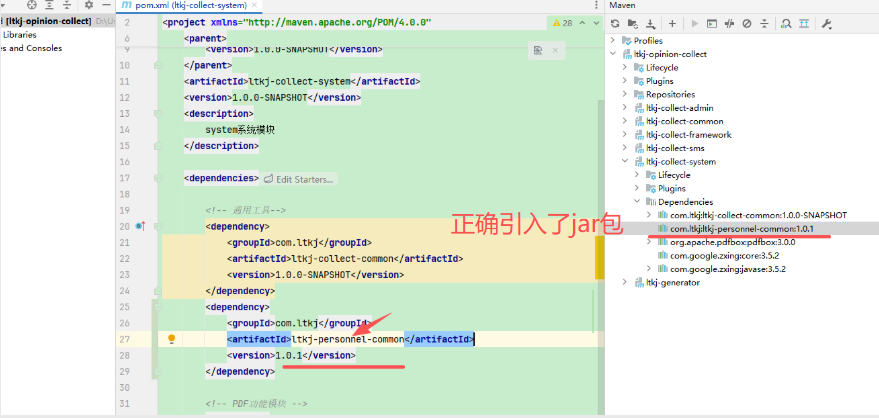Select [ltkj-opinion-collect] project root
This screenshot has height=418, width=879.
(47, 21)
